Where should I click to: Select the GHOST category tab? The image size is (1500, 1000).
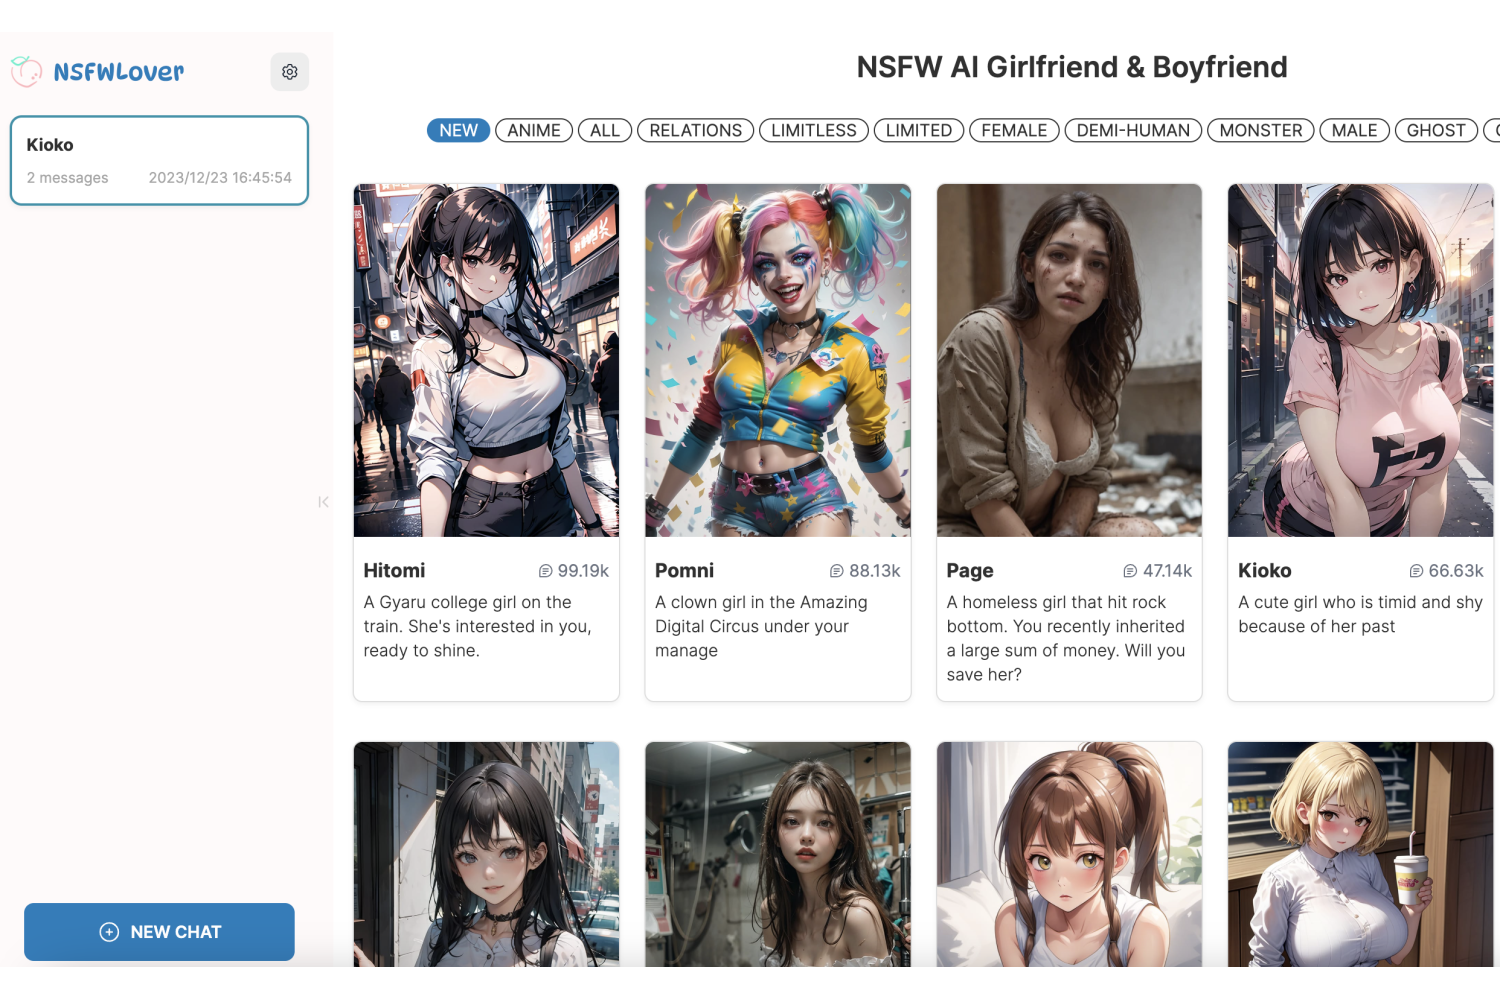(x=1436, y=130)
